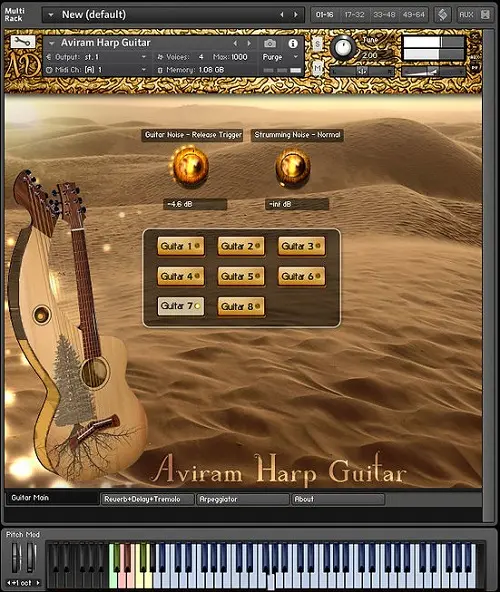Click the Pitch wheel
Viewport: 500px width, 592px height.
[x=15, y=557]
